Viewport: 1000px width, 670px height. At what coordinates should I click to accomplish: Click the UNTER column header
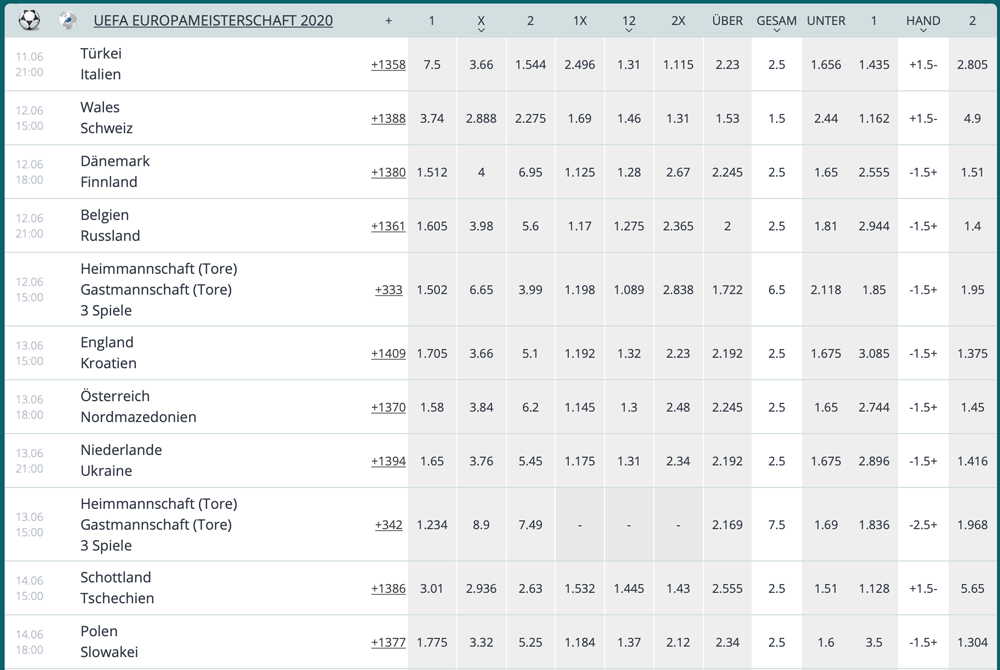click(826, 20)
